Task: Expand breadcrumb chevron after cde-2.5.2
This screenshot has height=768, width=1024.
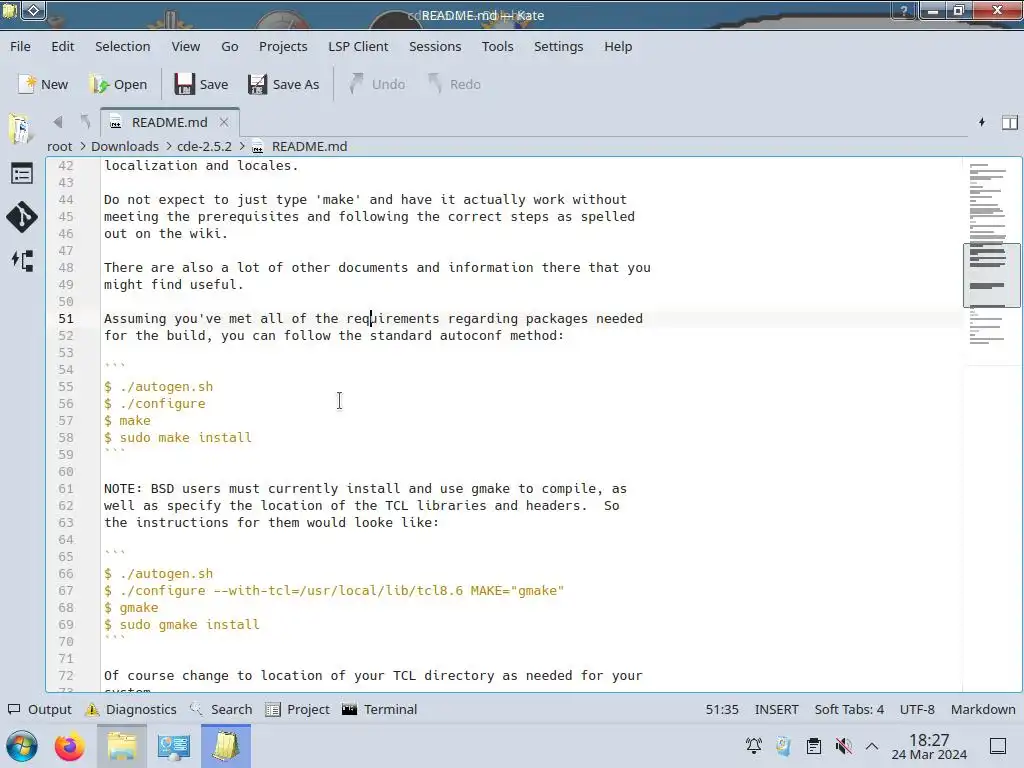Action: 242,146
